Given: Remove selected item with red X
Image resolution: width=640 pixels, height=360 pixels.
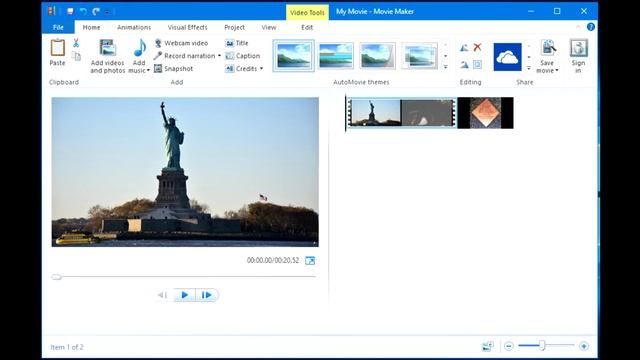Looking at the screenshot, I should 477,47.
